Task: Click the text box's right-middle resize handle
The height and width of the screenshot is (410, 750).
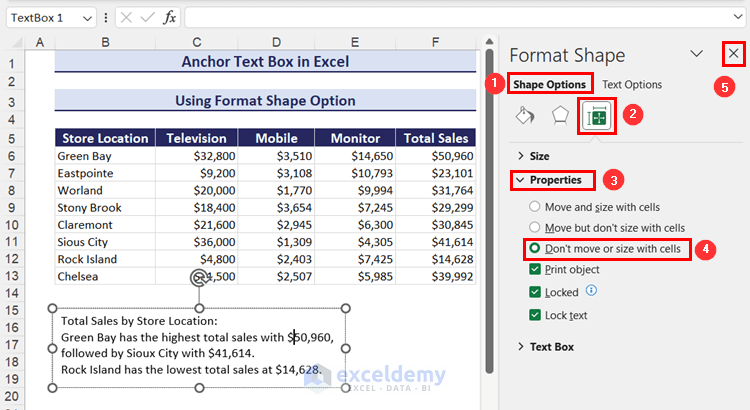Action: tap(346, 348)
